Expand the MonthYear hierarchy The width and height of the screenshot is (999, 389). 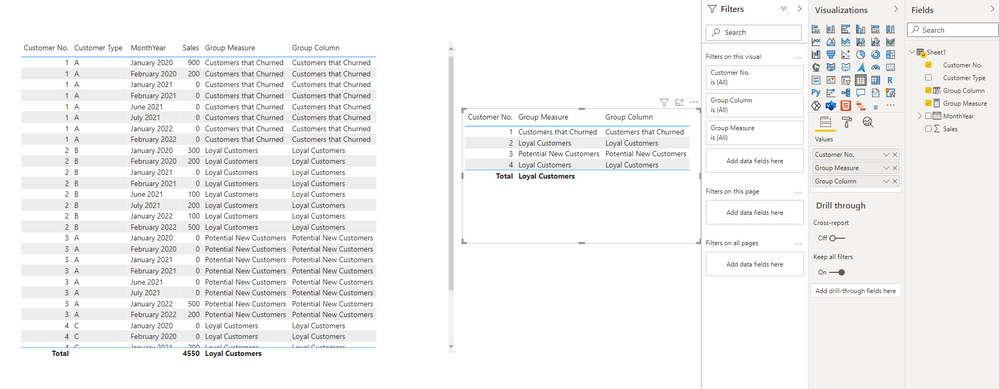(x=919, y=116)
